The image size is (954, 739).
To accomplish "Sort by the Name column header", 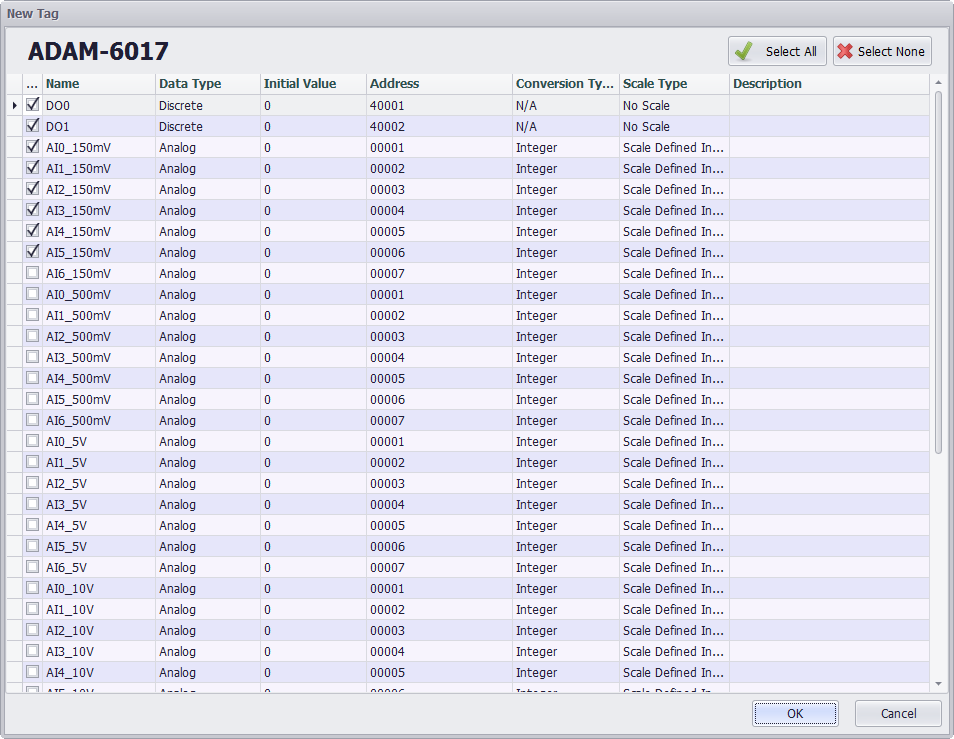I will [98, 84].
